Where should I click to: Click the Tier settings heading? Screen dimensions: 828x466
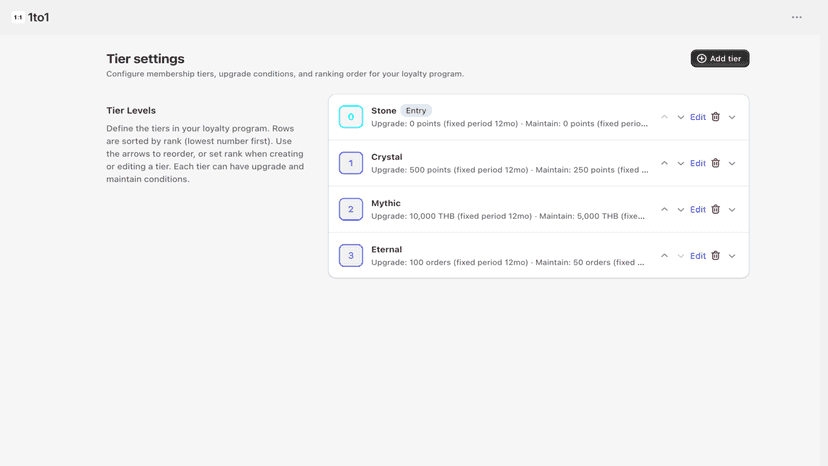145,59
